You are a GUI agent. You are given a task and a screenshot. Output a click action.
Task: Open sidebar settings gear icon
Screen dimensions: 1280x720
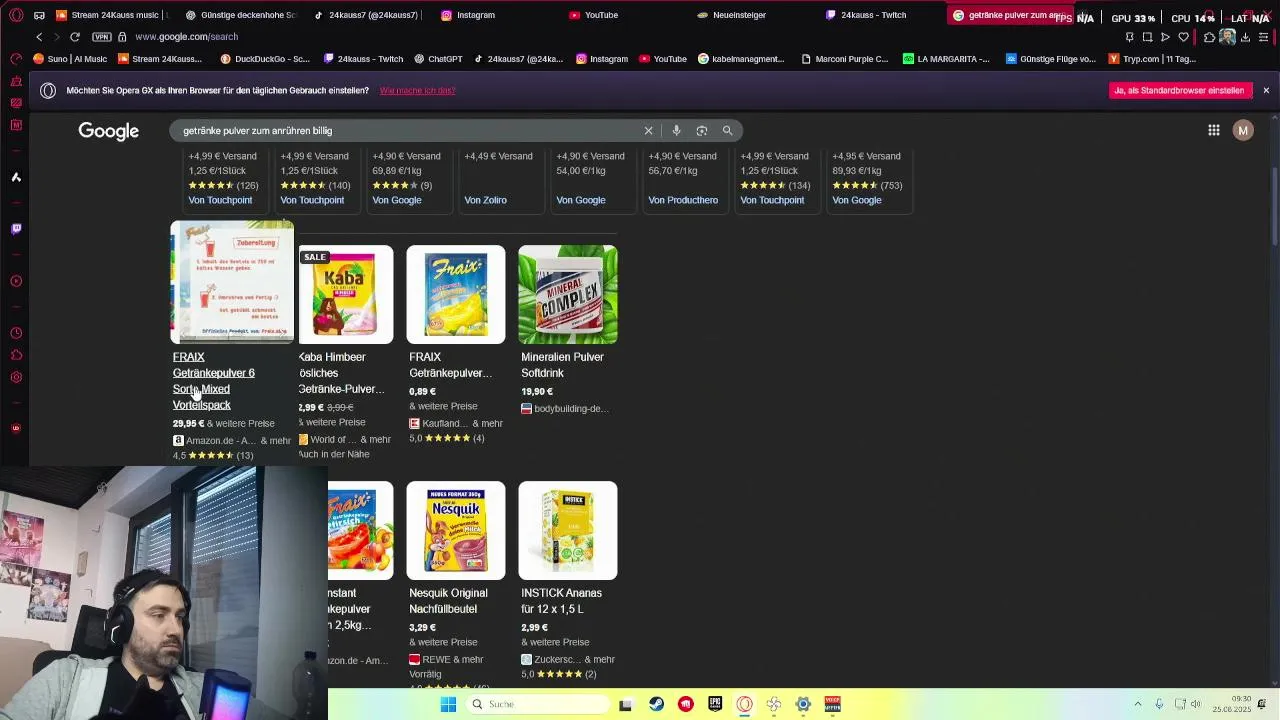16,377
